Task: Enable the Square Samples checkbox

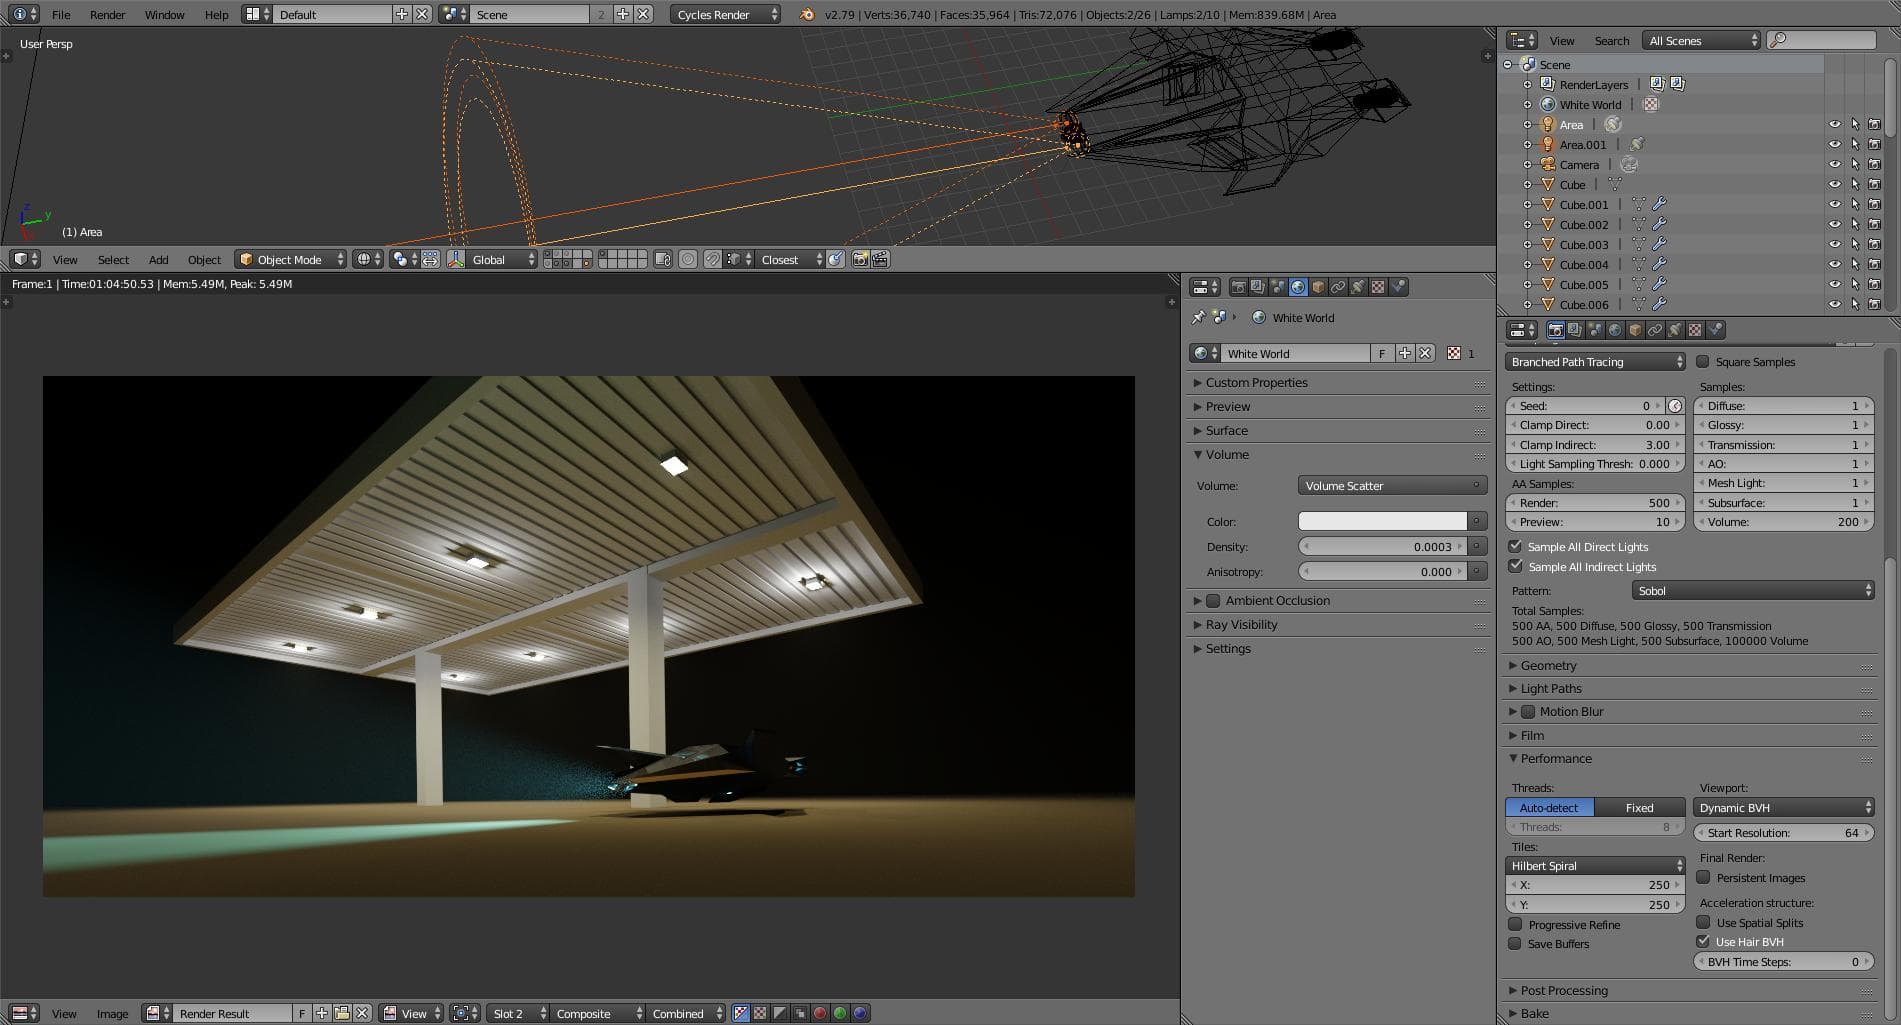Action: 1703,362
